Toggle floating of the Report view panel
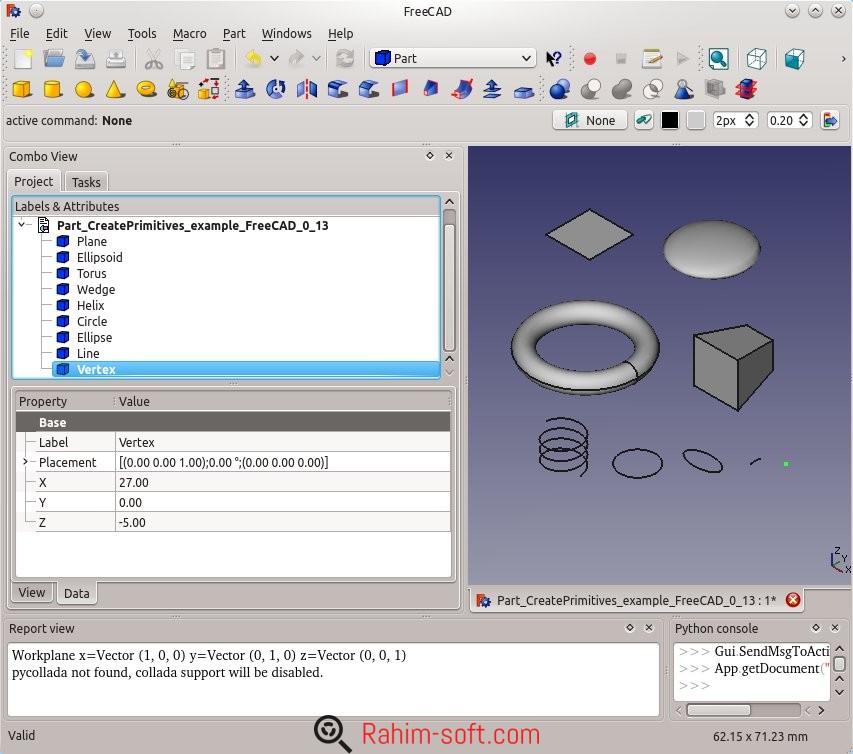This screenshot has height=754, width=853. pos(630,628)
